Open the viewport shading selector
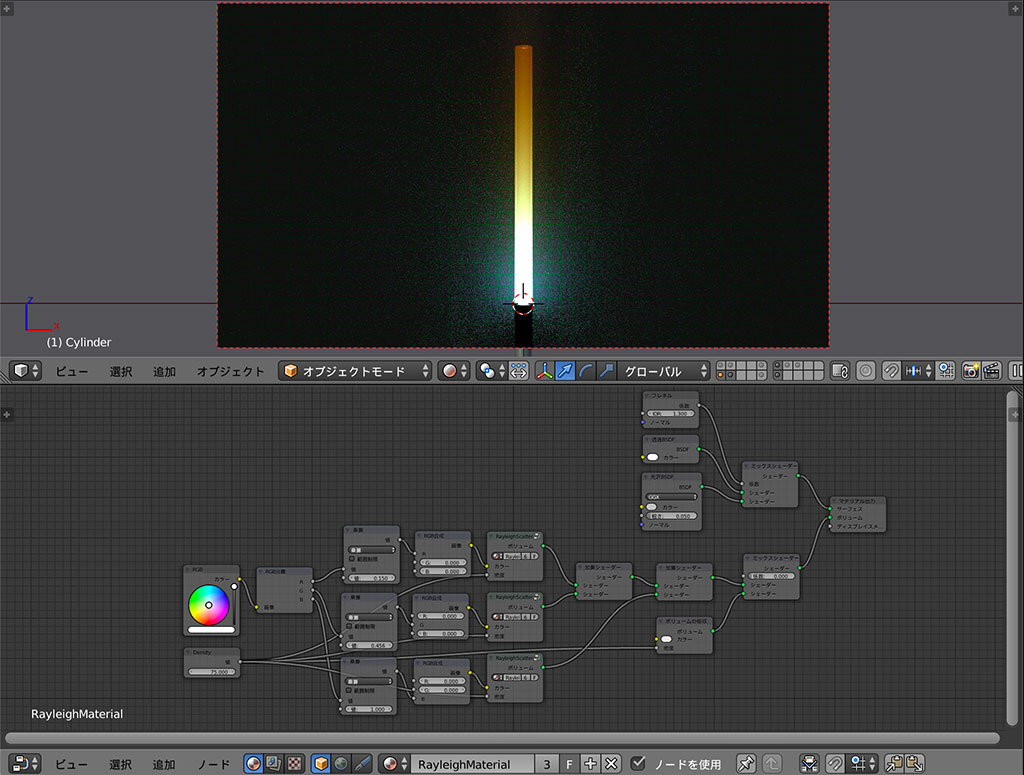Viewport: 1024px width, 775px height. (454, 371)
